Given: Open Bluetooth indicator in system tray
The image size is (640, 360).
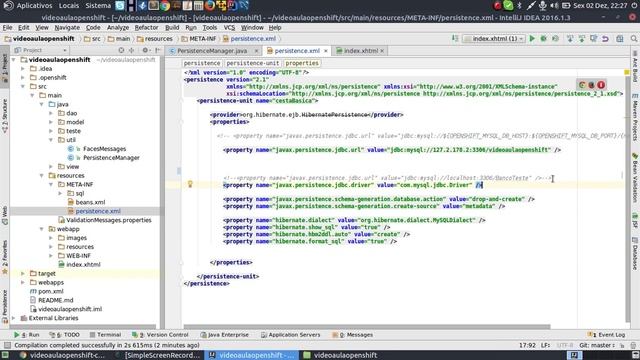Looking at the screenshot, I should [x=519, y=5].
